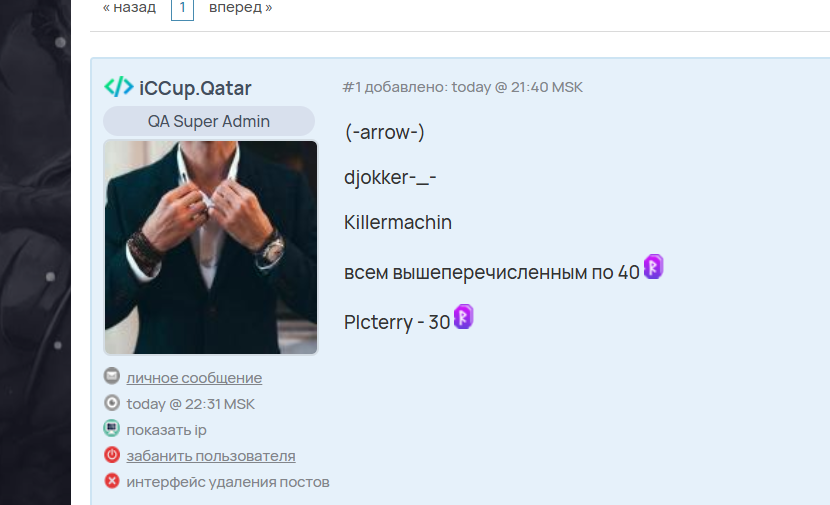Go to next page with вперед »
This screenshot has width=830, height=505.
[241, 7]
